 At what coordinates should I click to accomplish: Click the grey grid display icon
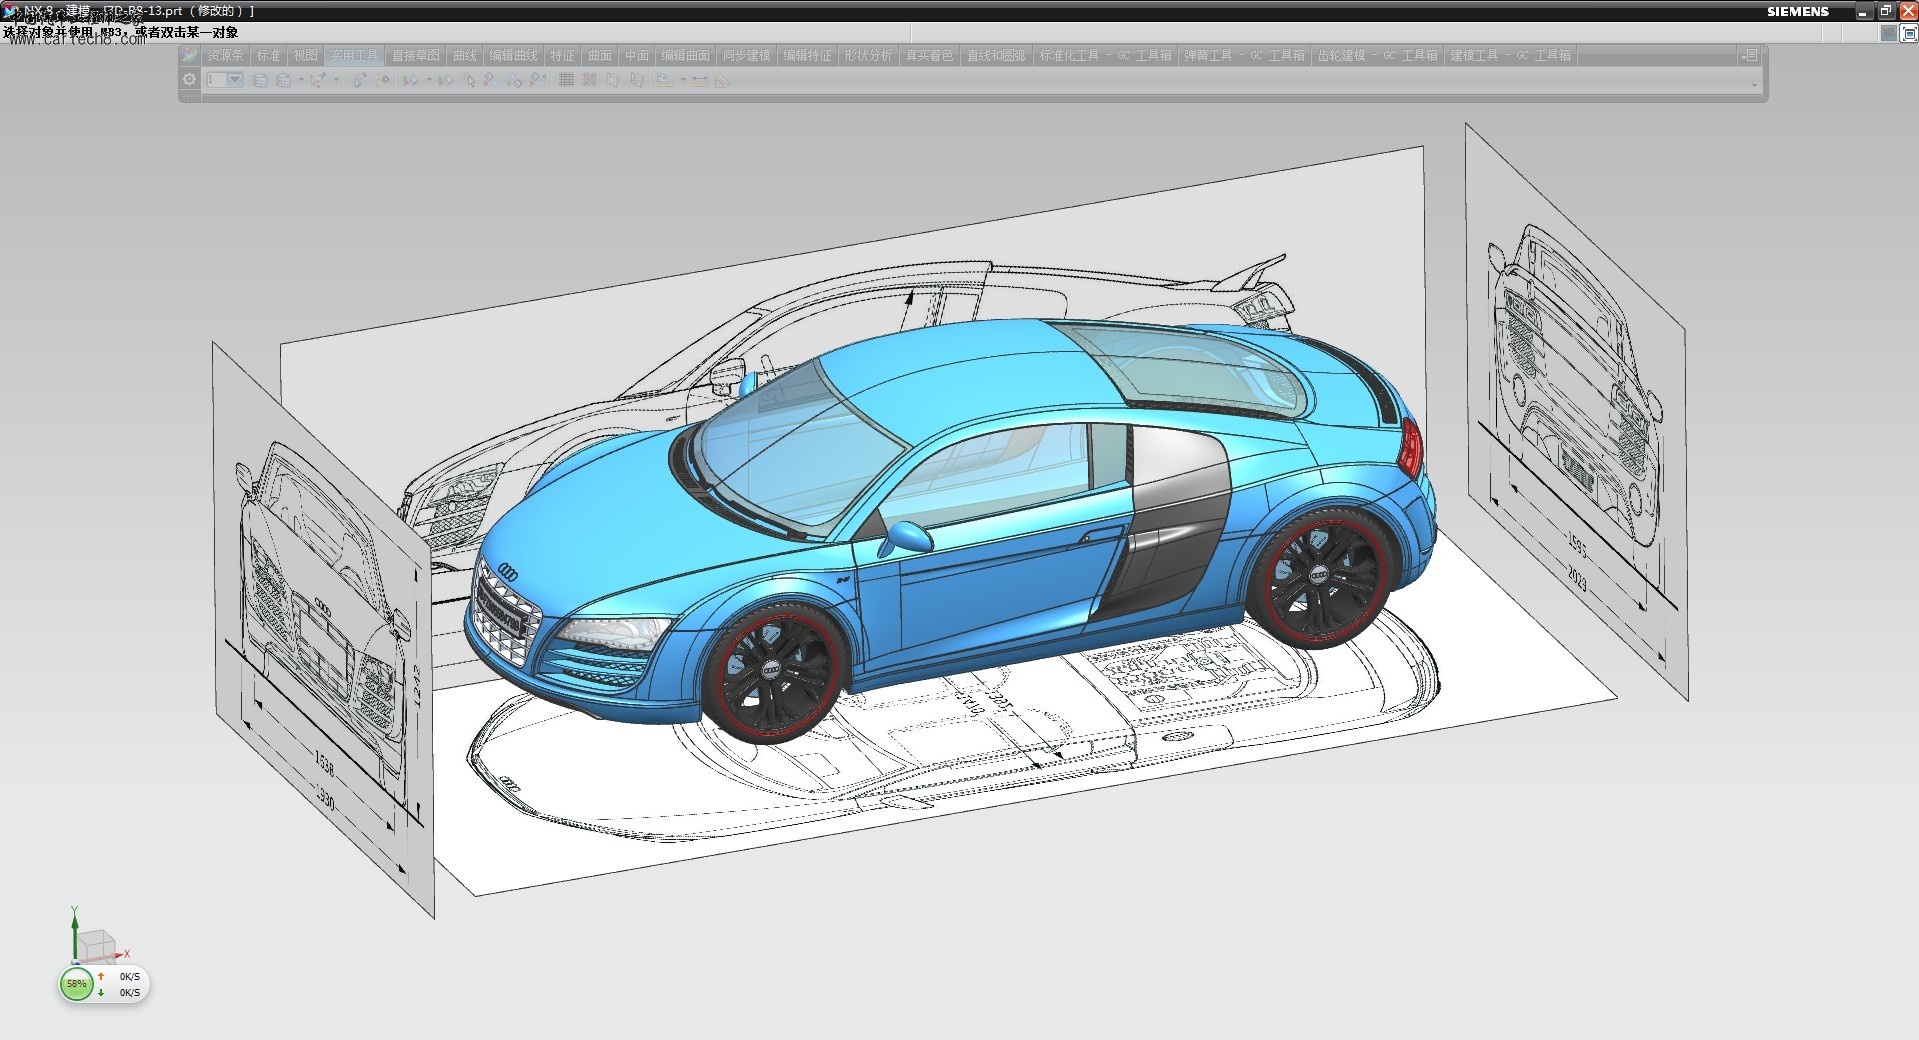566,80
